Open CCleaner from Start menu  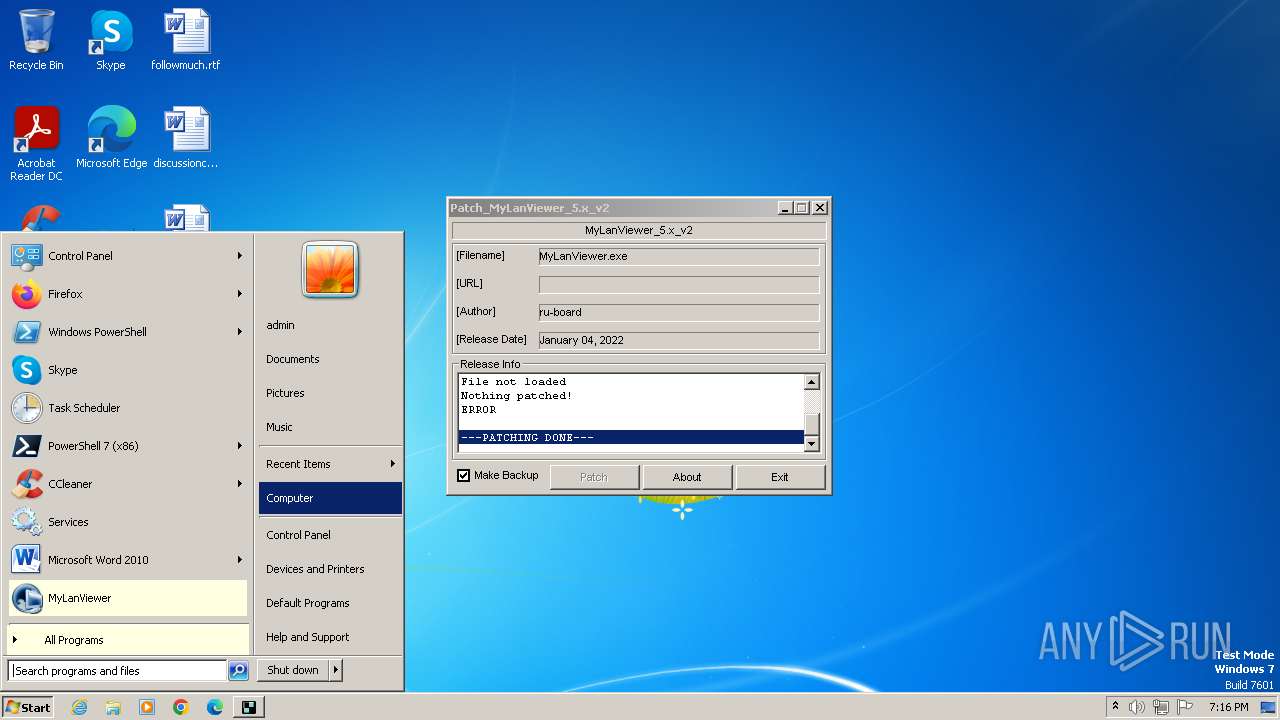click(127, 484)
